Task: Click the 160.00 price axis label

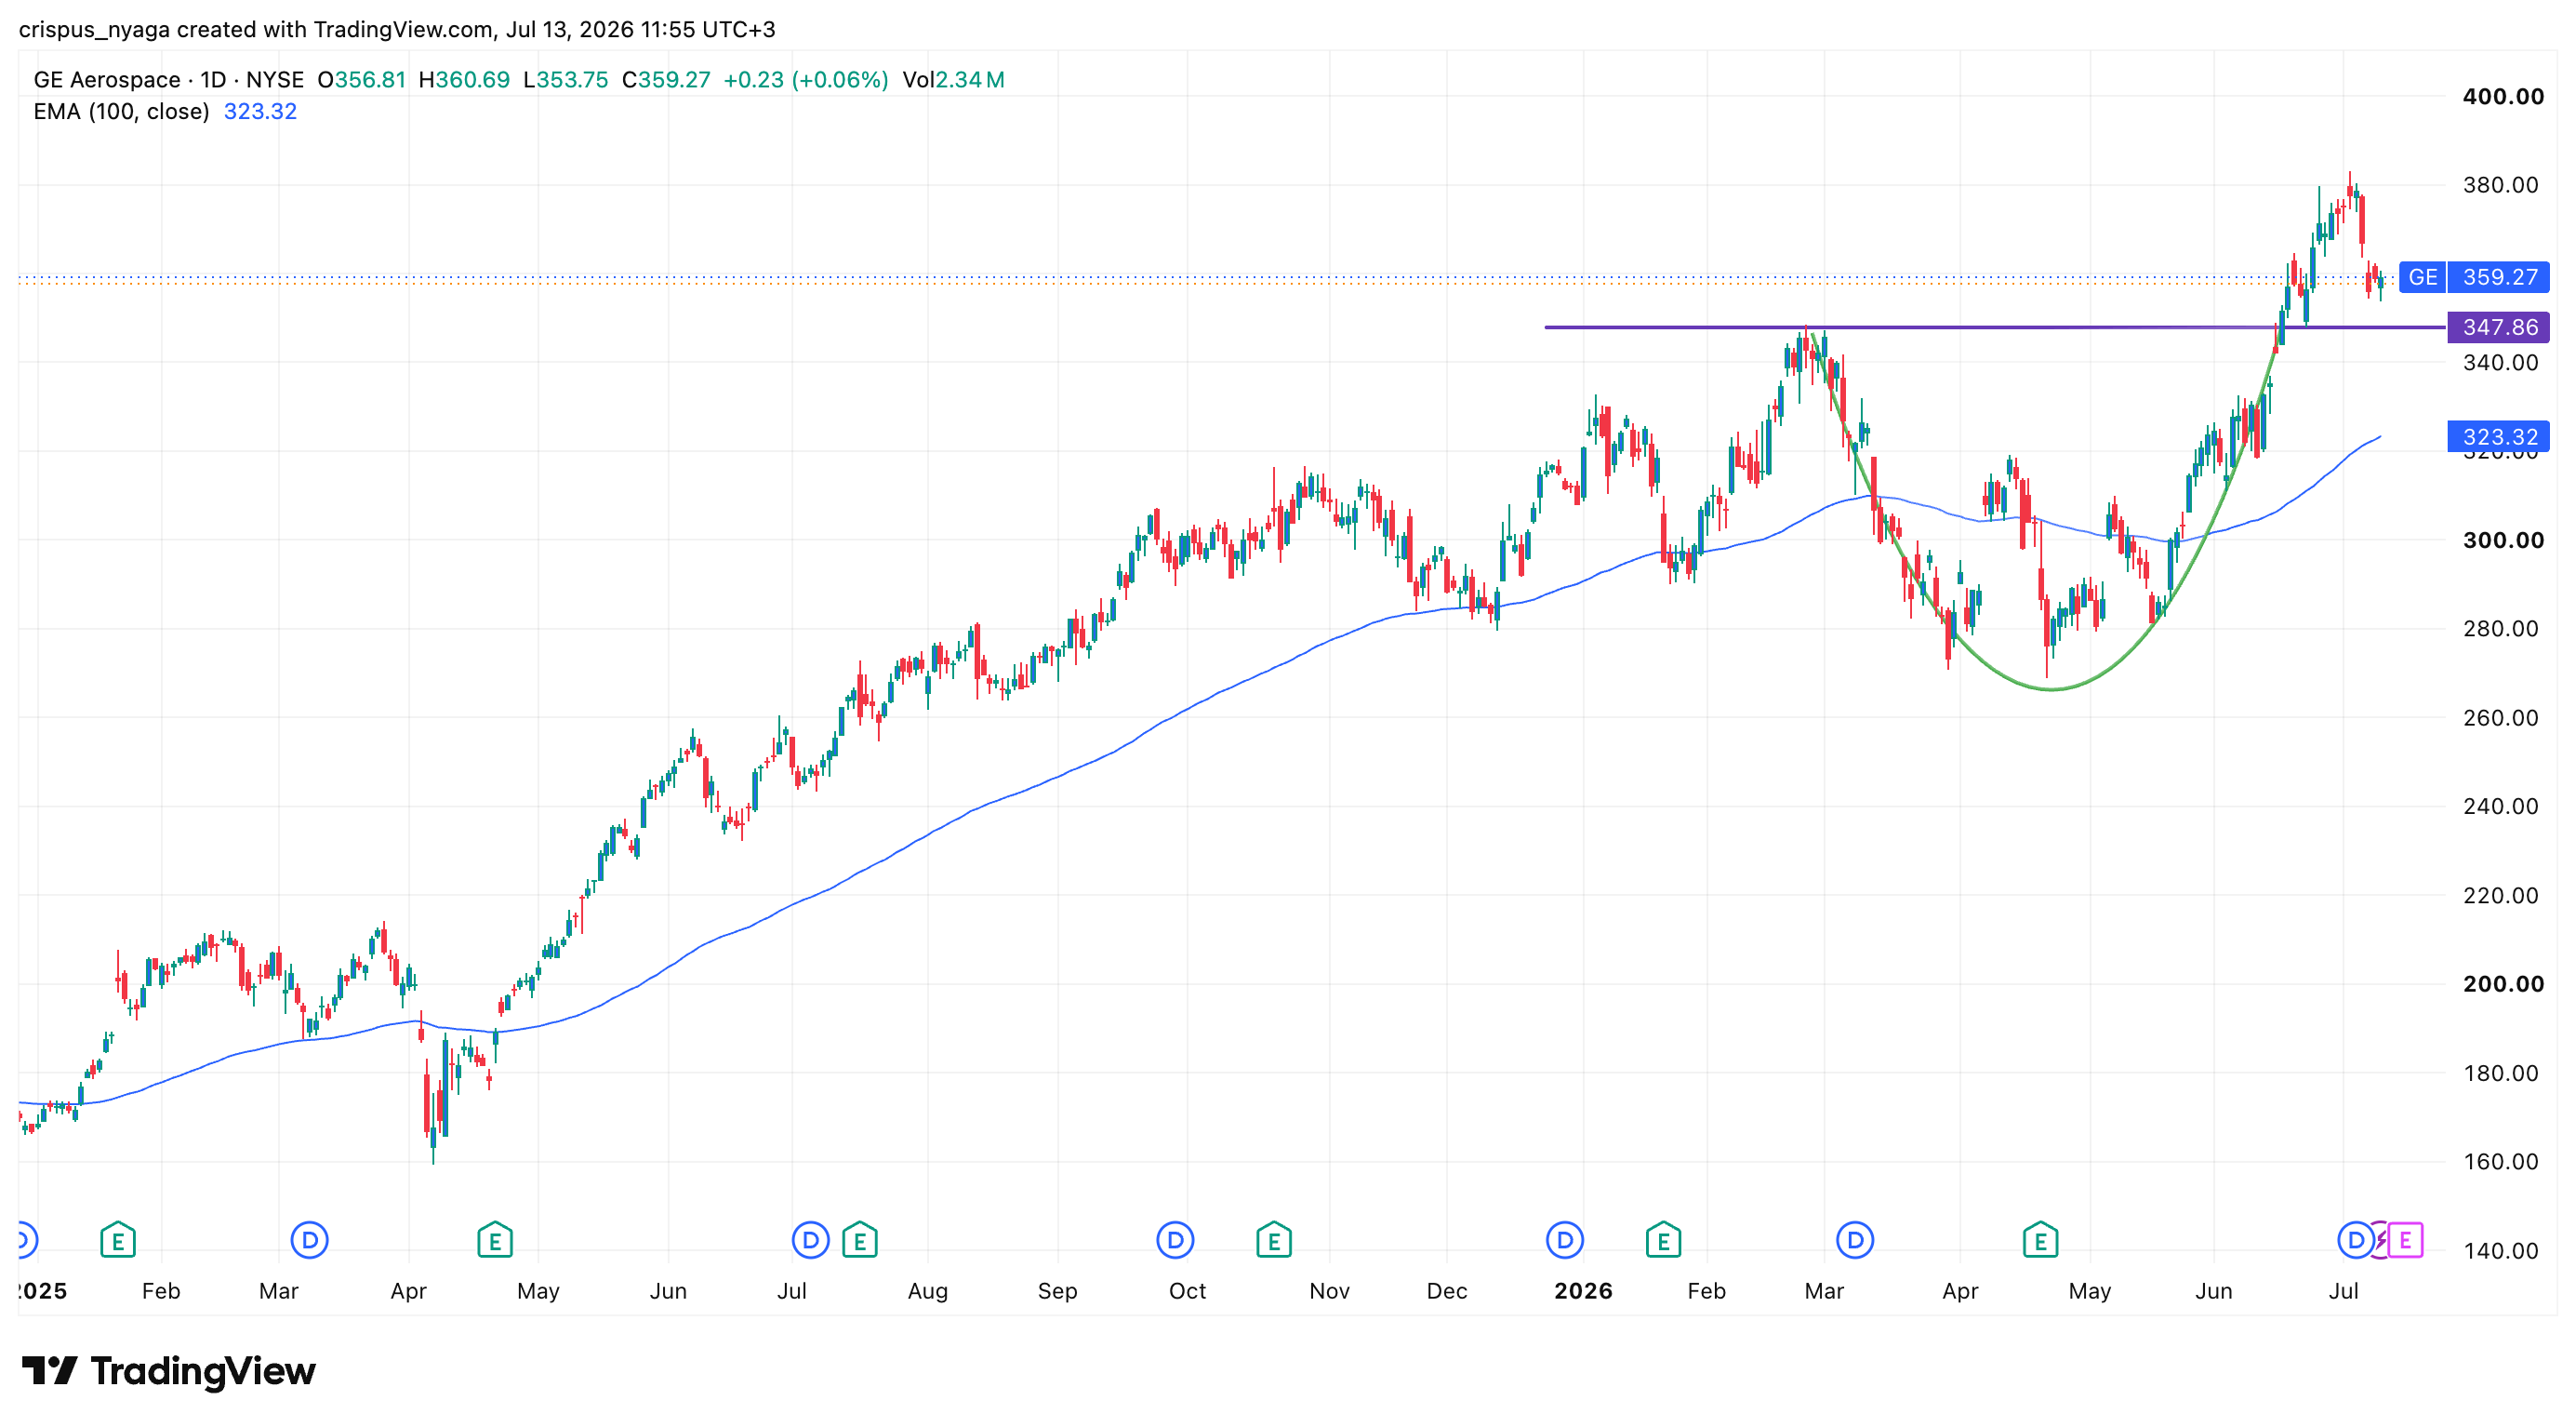Action: (x=2500, y=1161)
